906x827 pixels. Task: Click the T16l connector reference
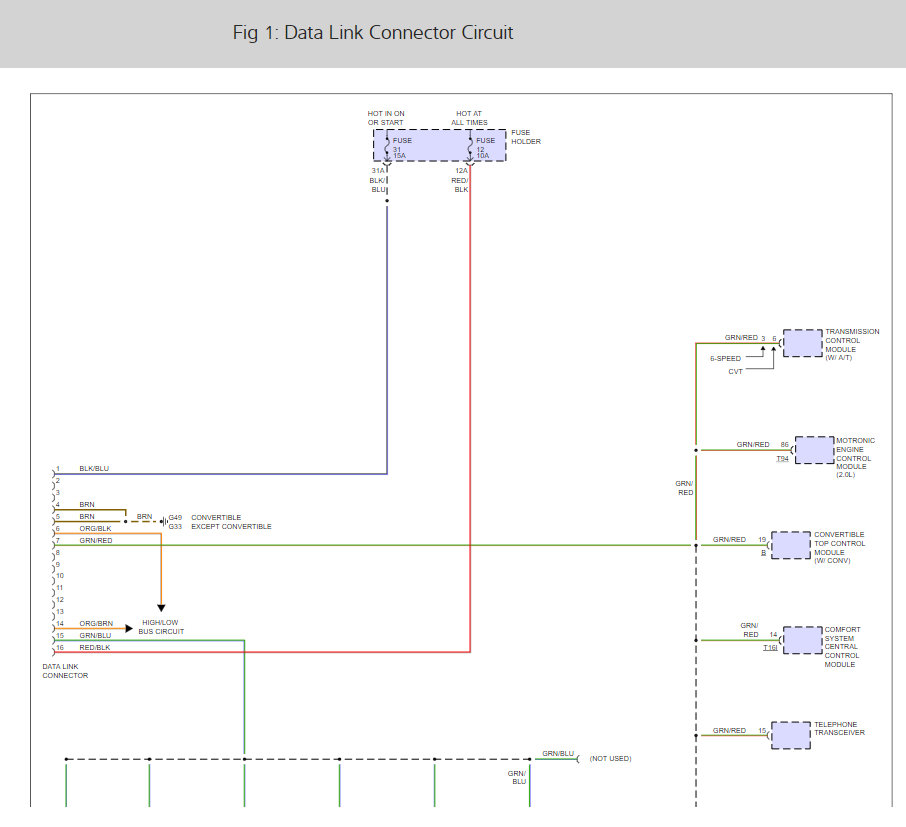point(770,648)
